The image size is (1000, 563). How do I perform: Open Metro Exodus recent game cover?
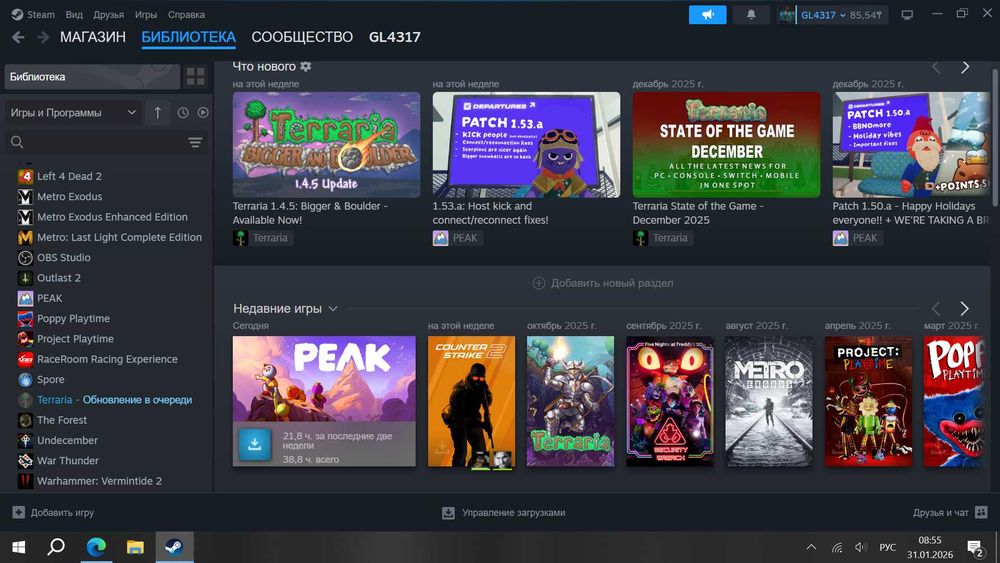point(769,401)
